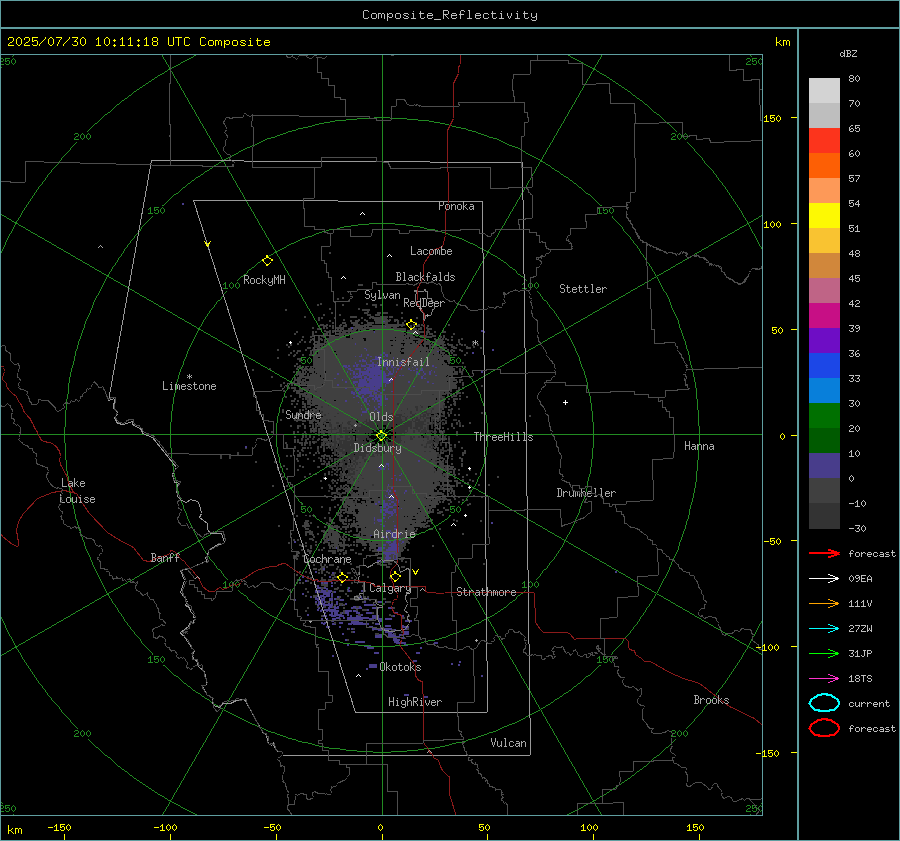Click the white plus marker west of Hanna
Screen dimensions: 900x841
tap(565, 402)
